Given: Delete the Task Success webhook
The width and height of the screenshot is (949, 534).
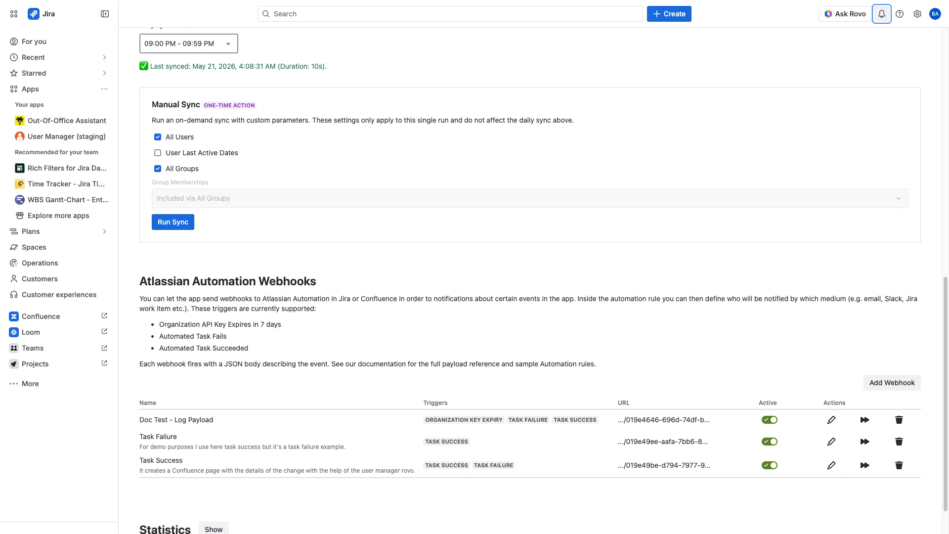Looking at the screenshot, I should click(x=899, y=465).
